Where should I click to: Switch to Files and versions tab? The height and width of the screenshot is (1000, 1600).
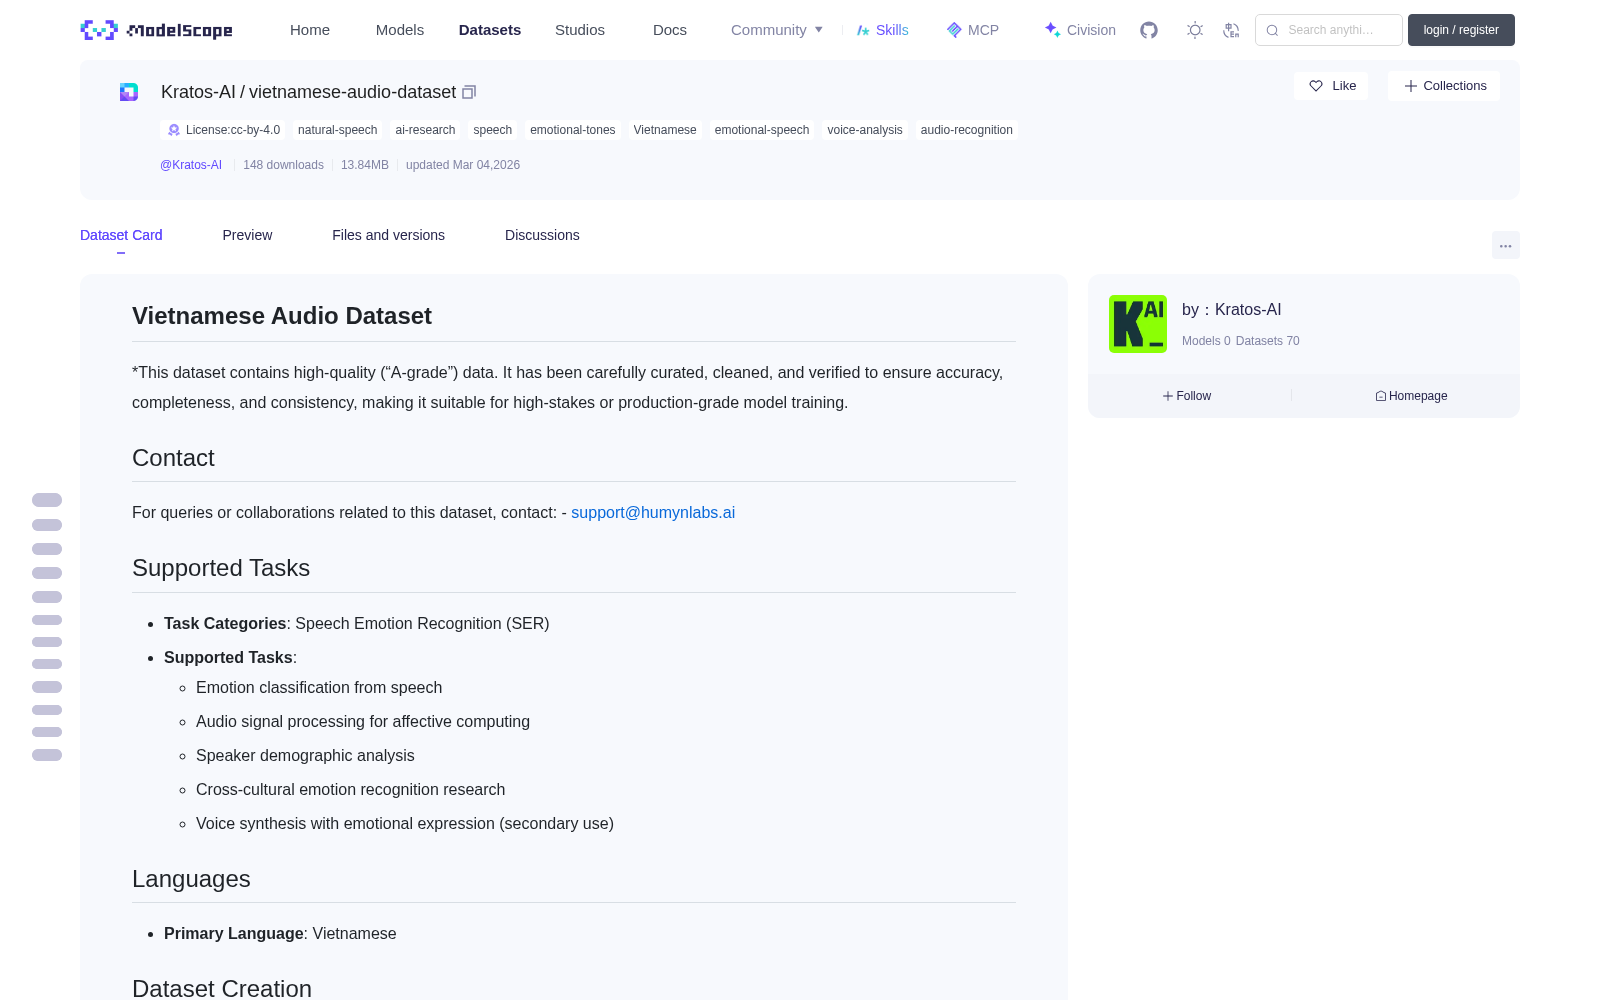pos(388,235)
